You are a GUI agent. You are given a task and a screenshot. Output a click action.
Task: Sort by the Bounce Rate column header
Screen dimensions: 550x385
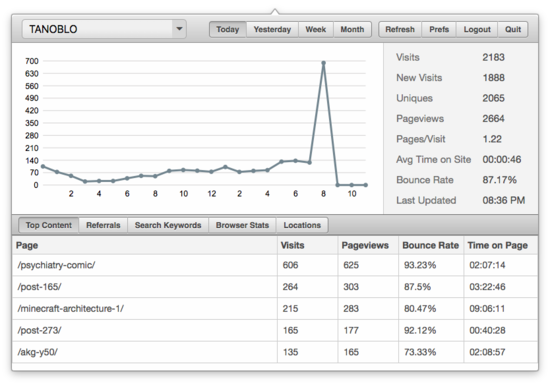(431, 245)
